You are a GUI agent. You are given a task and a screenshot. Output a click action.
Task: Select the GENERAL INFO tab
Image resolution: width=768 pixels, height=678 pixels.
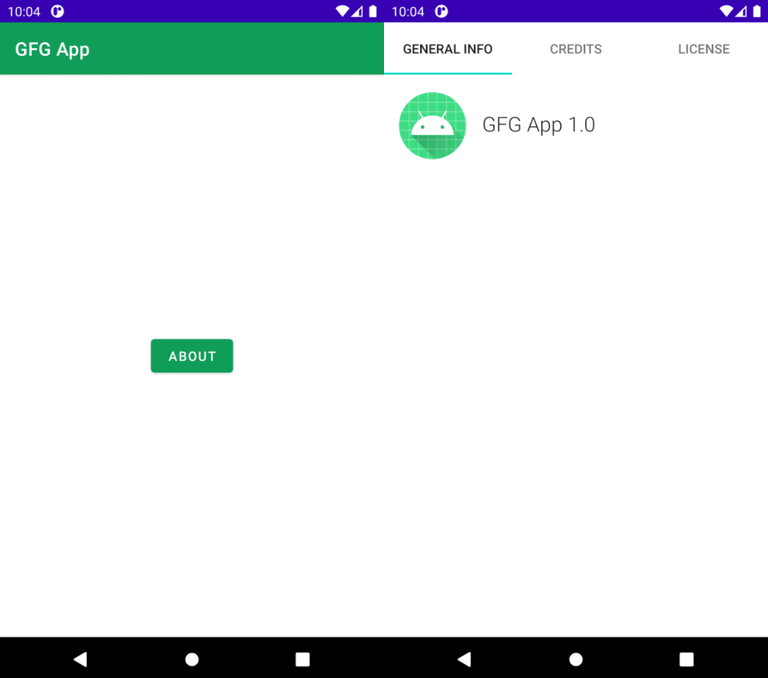448,49
